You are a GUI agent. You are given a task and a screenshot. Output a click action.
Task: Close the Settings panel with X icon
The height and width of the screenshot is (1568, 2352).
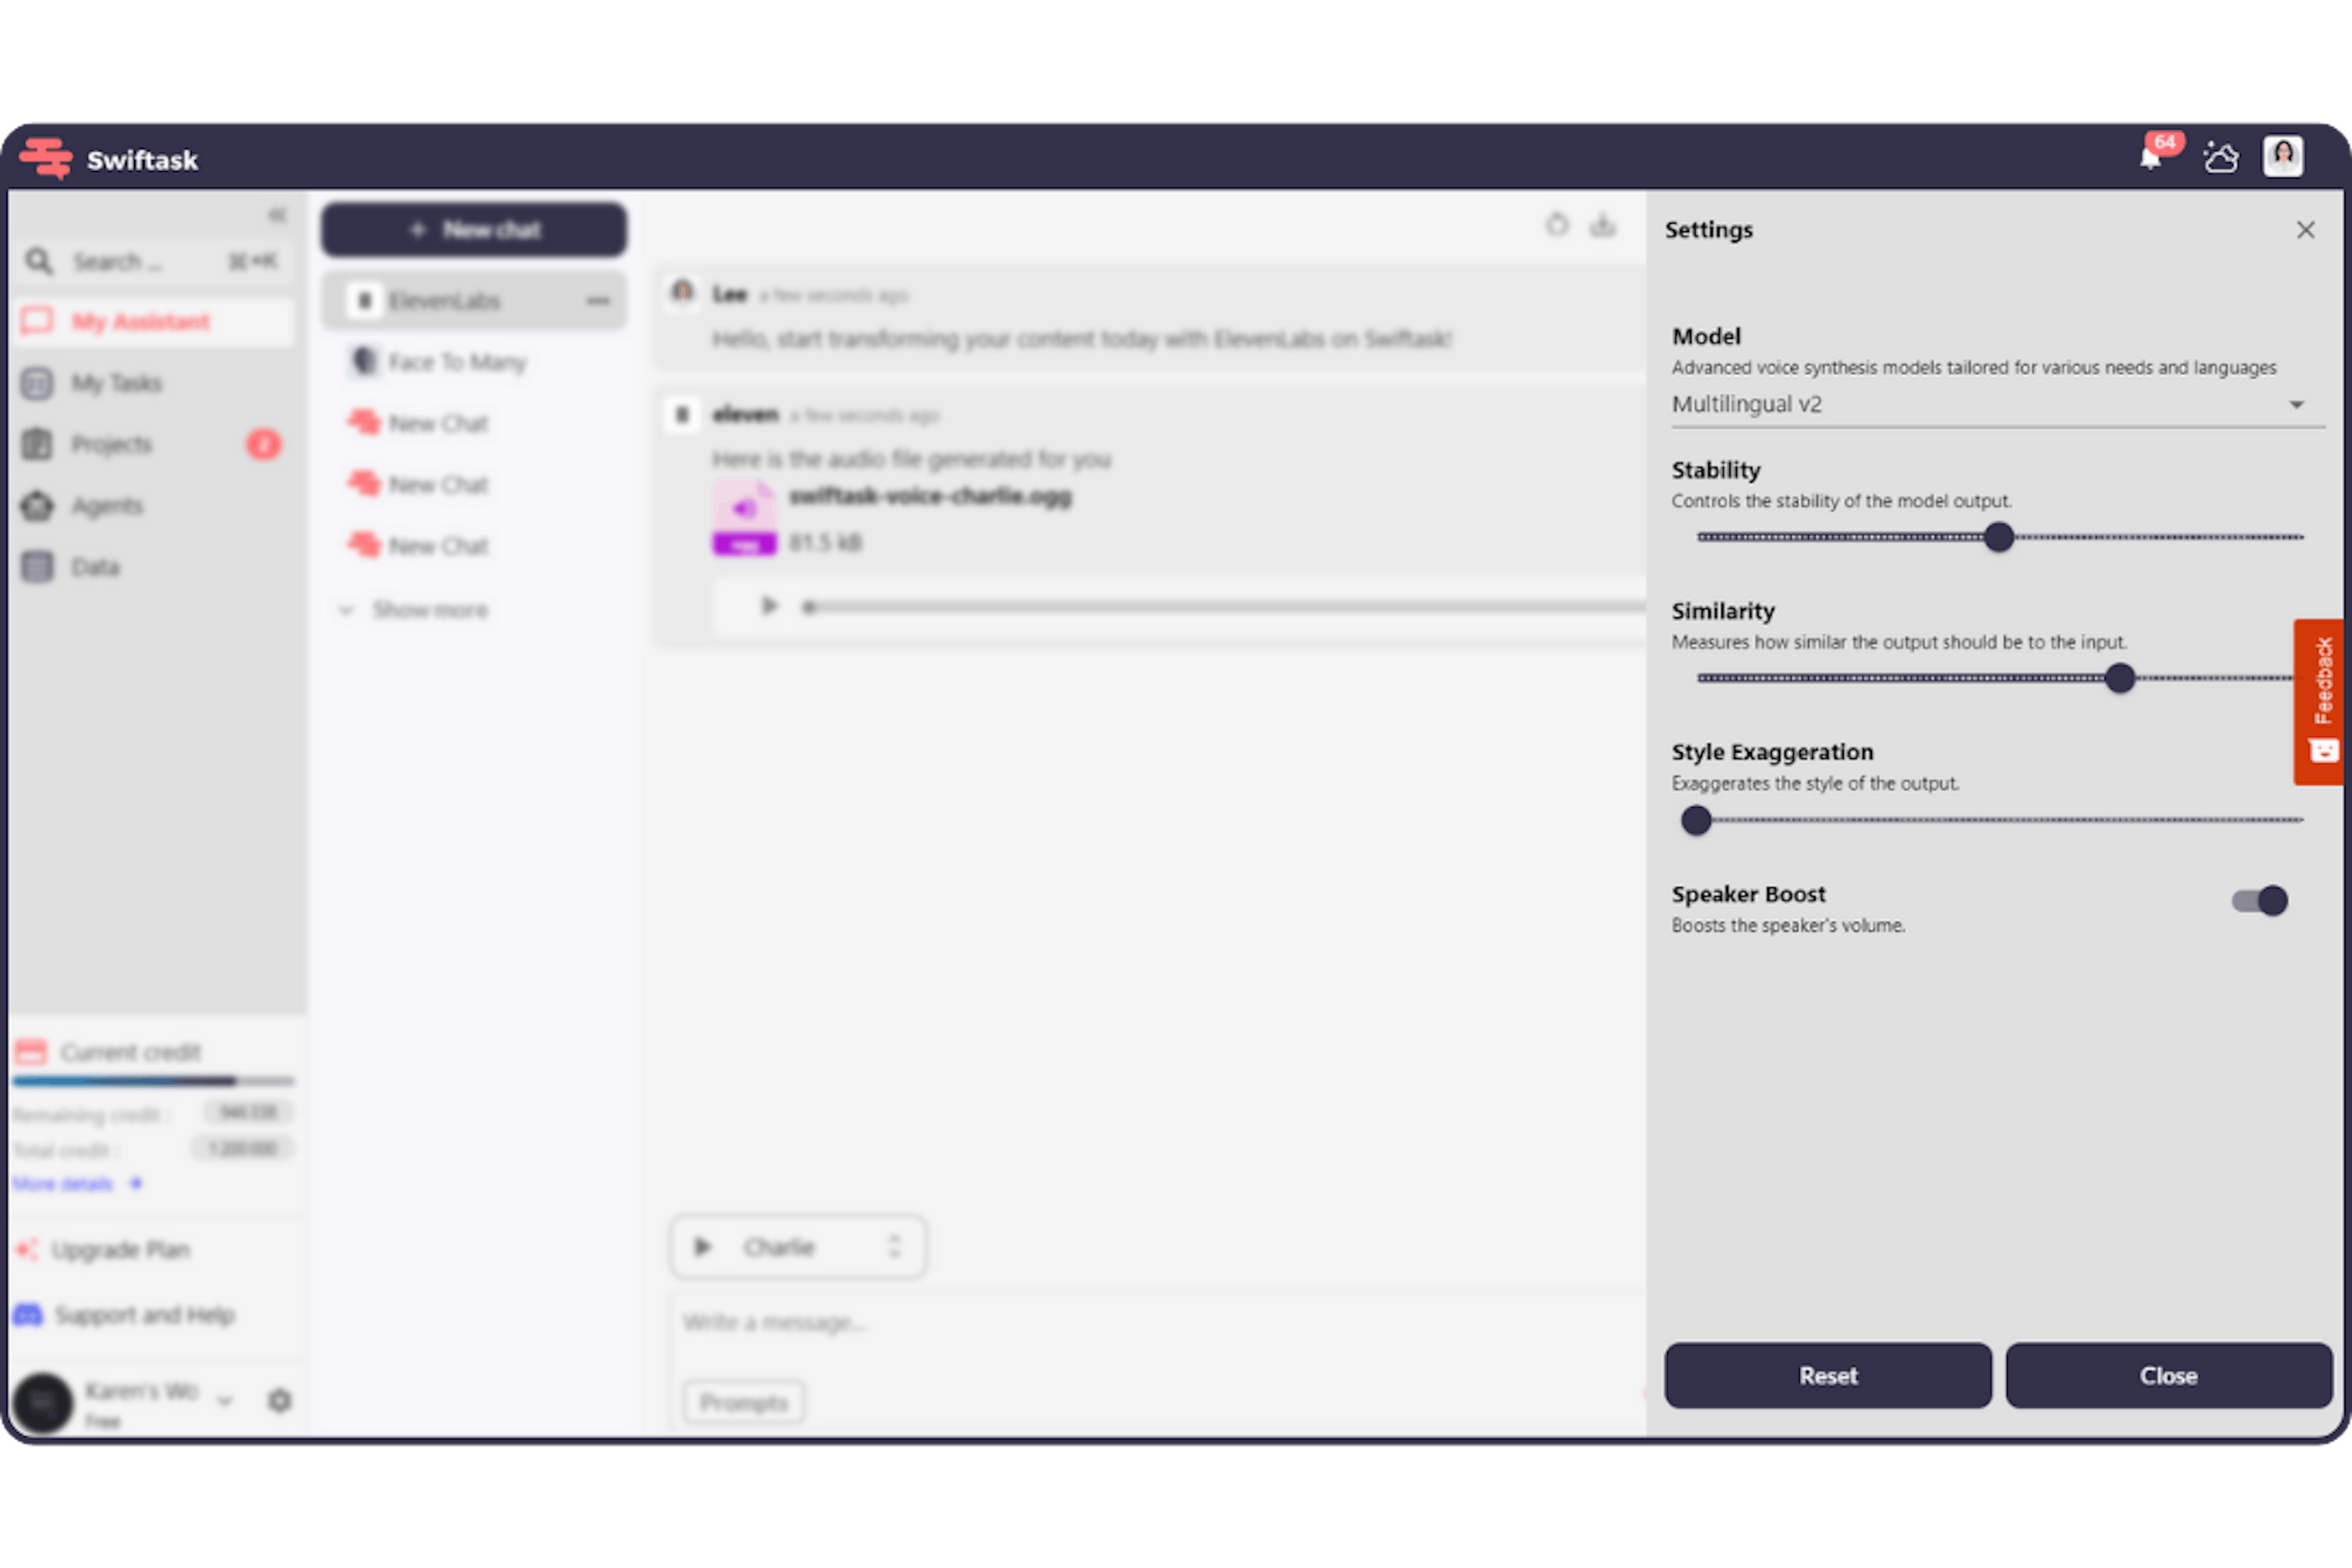point(2306,230)
